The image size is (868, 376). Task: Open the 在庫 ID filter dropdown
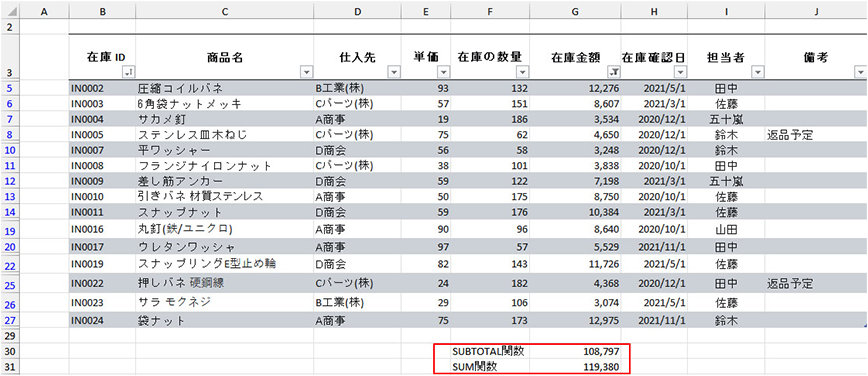(x=128, y=71)
